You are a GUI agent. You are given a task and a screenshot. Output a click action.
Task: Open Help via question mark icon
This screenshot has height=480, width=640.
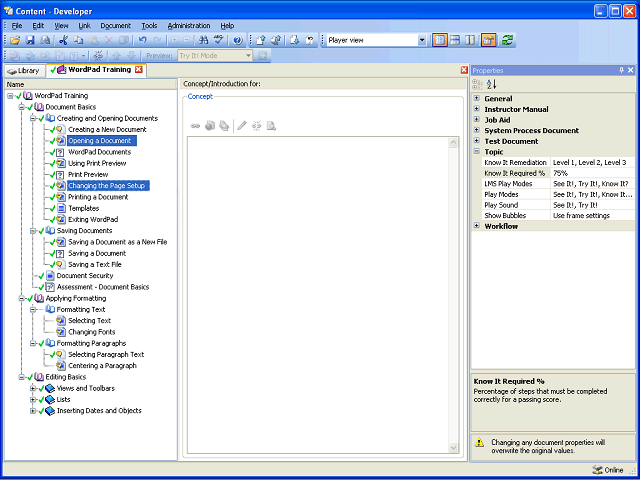[x=238, y=40]
